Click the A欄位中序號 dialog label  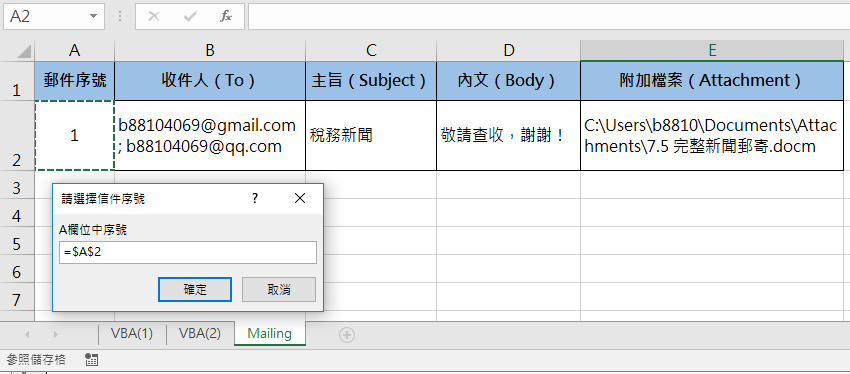93,230
